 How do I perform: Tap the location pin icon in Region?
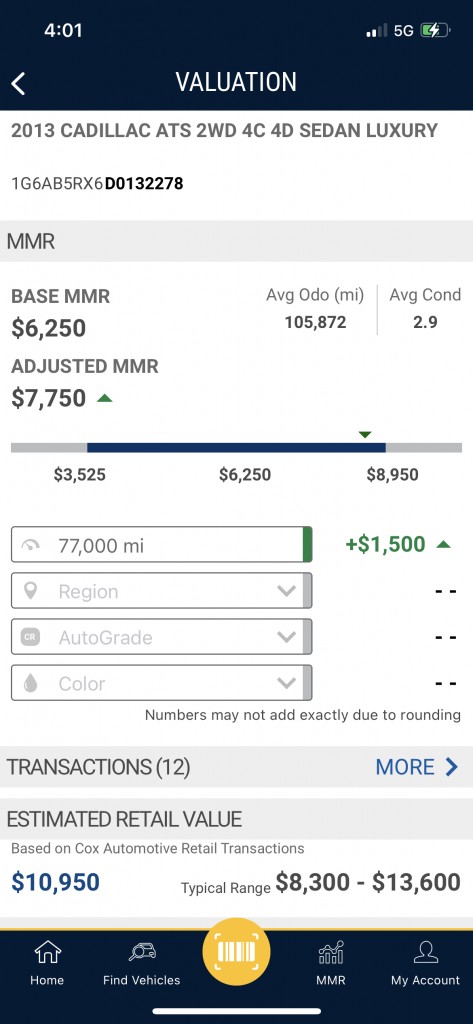(30, 591)
